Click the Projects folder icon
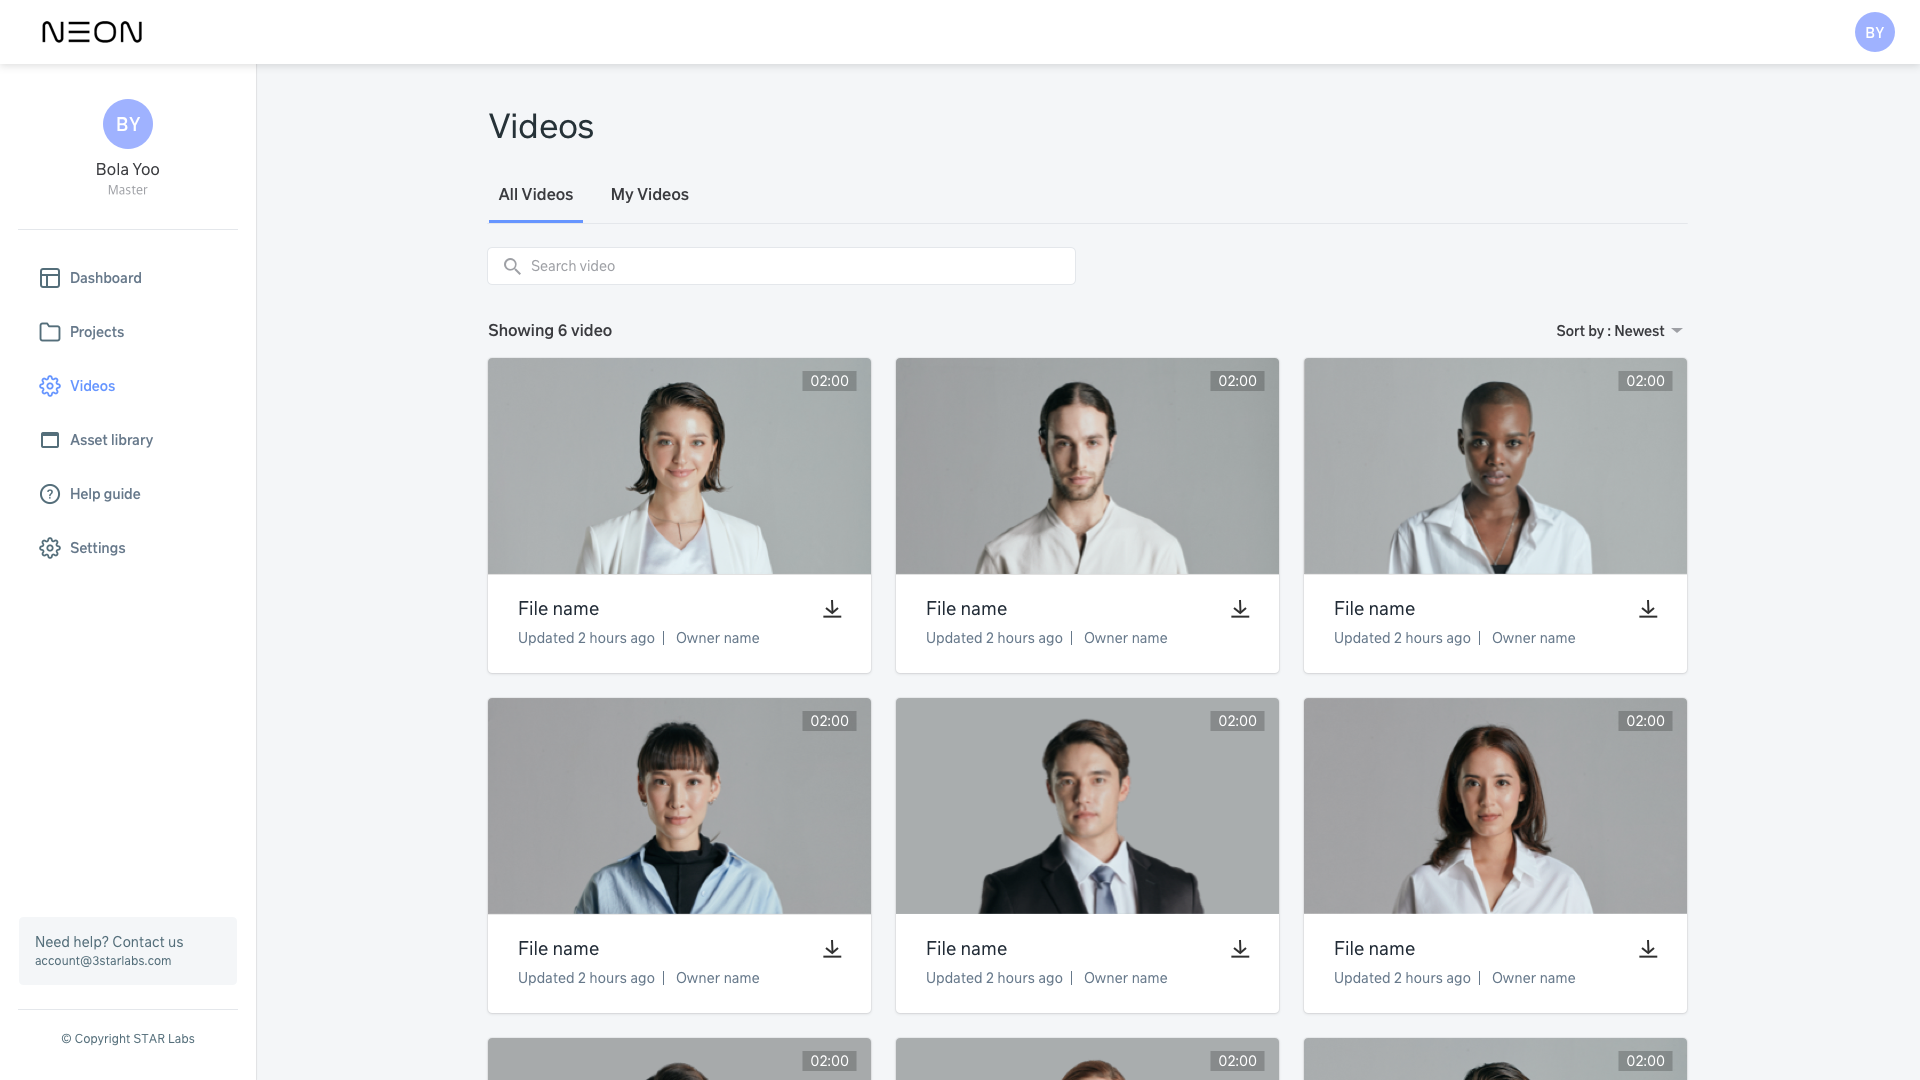This screenshot has width=1920, height=1080. [50, 332]
